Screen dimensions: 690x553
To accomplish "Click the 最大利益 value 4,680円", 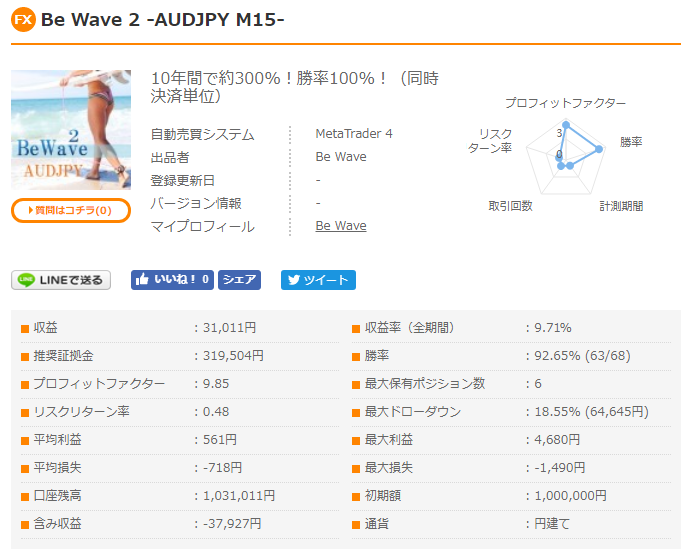I will pyautogui.click(x=557, y=439).
